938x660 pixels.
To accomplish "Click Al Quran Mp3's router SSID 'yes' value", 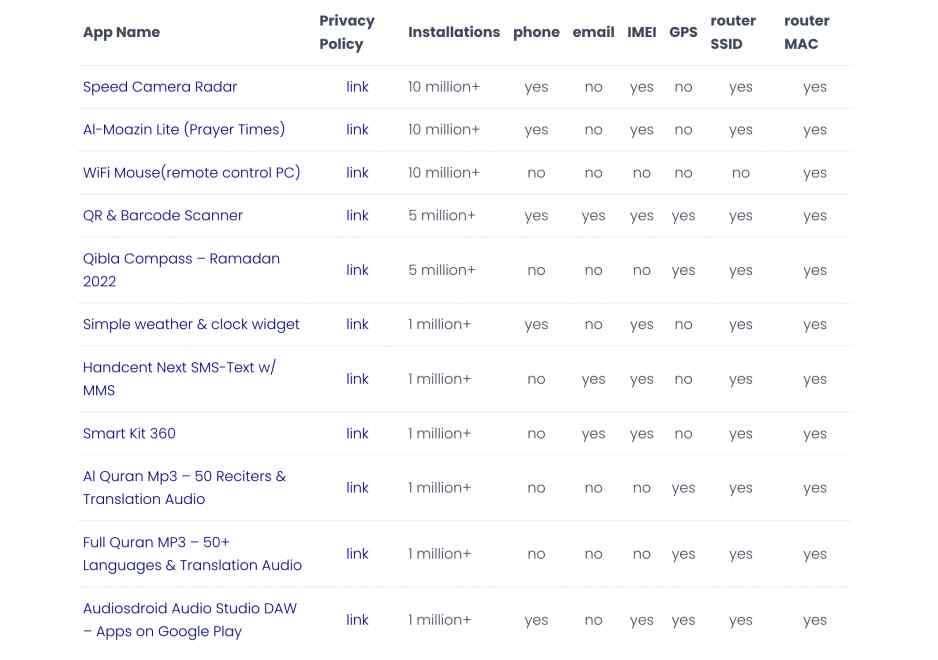I will 741,489.
